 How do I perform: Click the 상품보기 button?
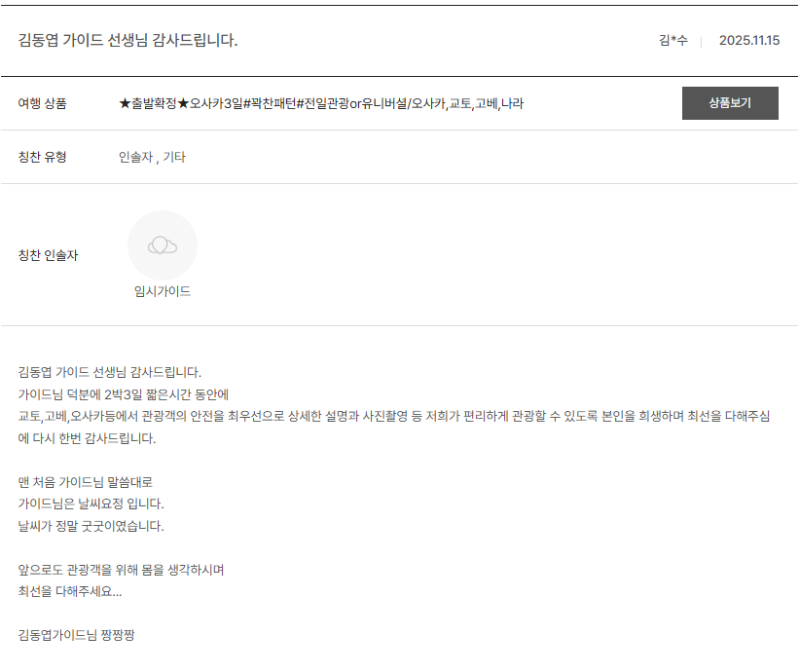[729, 103]
